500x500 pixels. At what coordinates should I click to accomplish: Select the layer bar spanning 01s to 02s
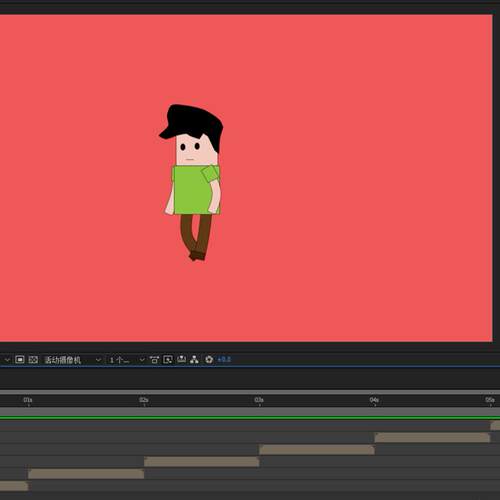coord(86,474)
